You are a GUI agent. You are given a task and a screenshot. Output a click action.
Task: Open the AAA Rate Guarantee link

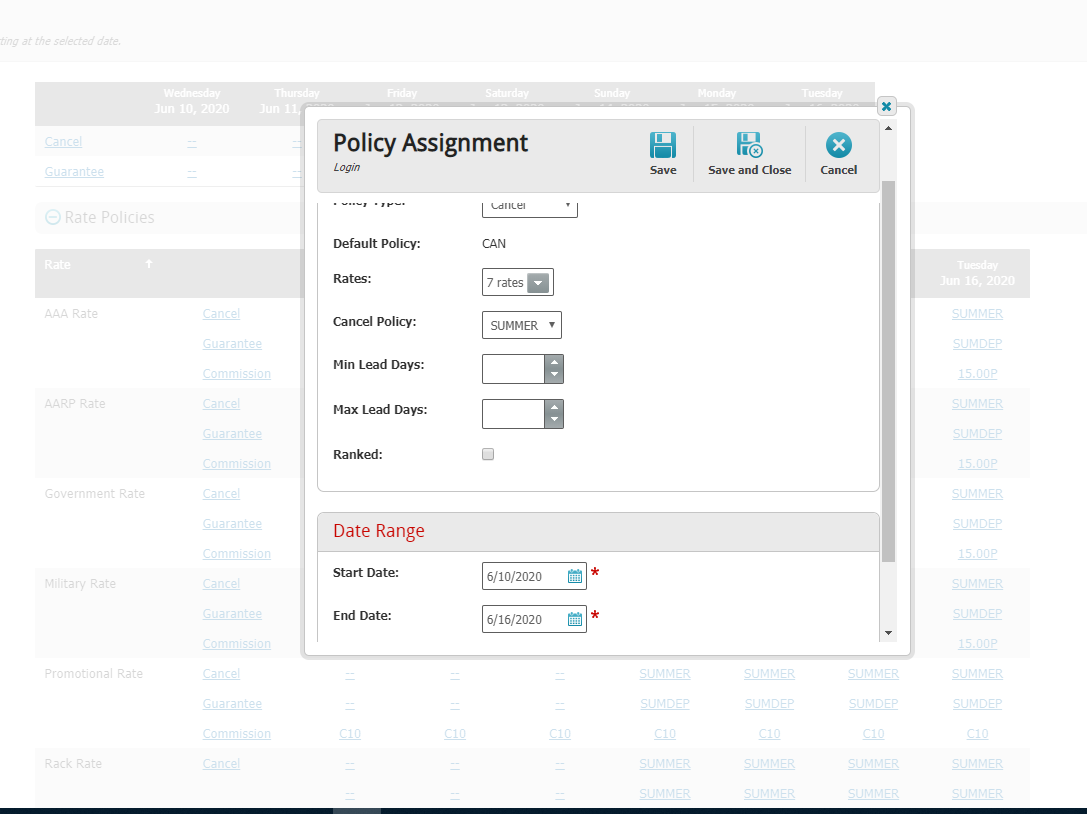tap(232, 343)
